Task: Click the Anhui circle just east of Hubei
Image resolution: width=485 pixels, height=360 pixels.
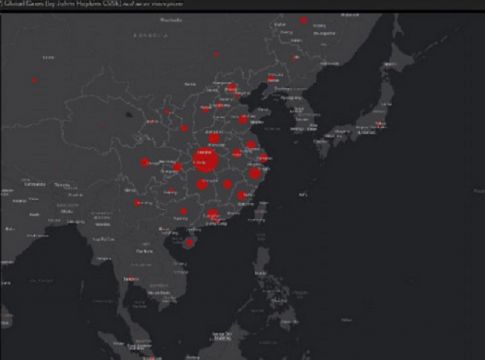Action: pos(236,153)
